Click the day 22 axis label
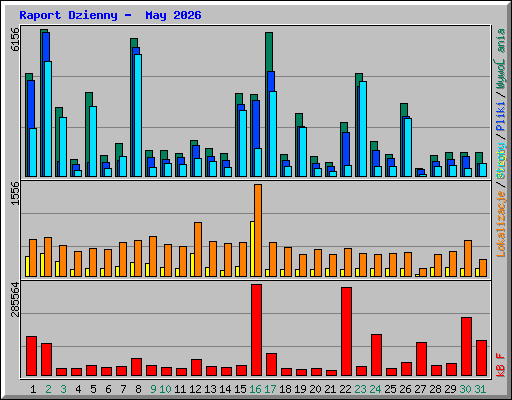 pyautogui.click(x=345, y=389)
